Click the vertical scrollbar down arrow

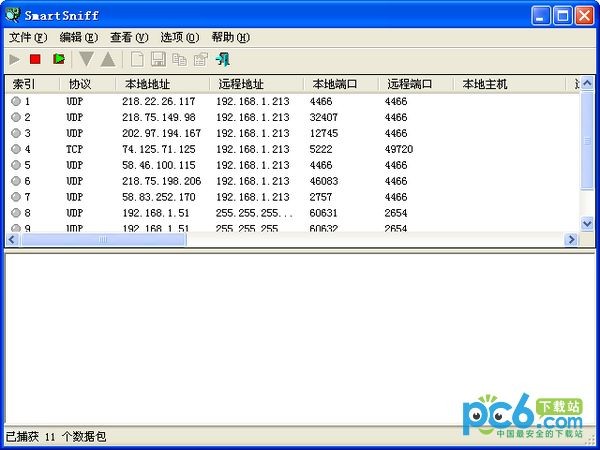tap(587, 223)
